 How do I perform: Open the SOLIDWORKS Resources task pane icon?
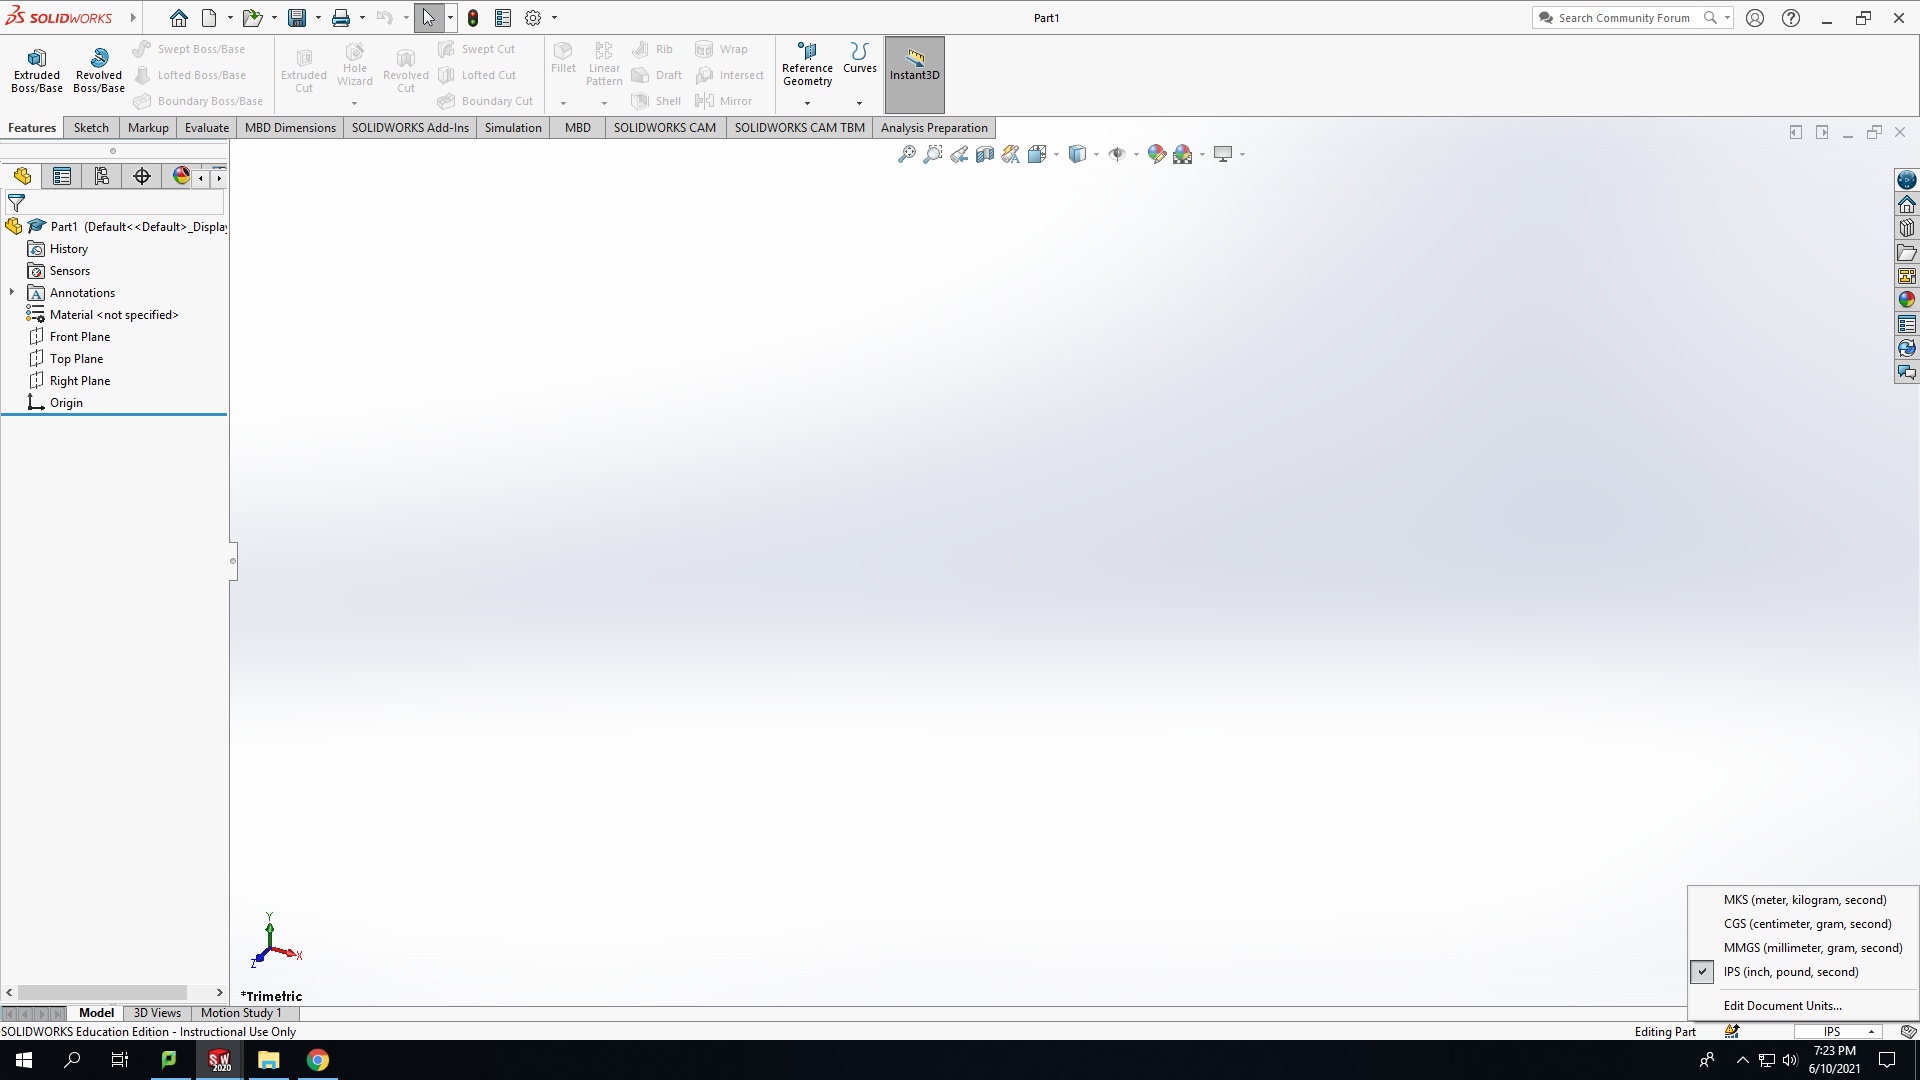(1907, 204)
